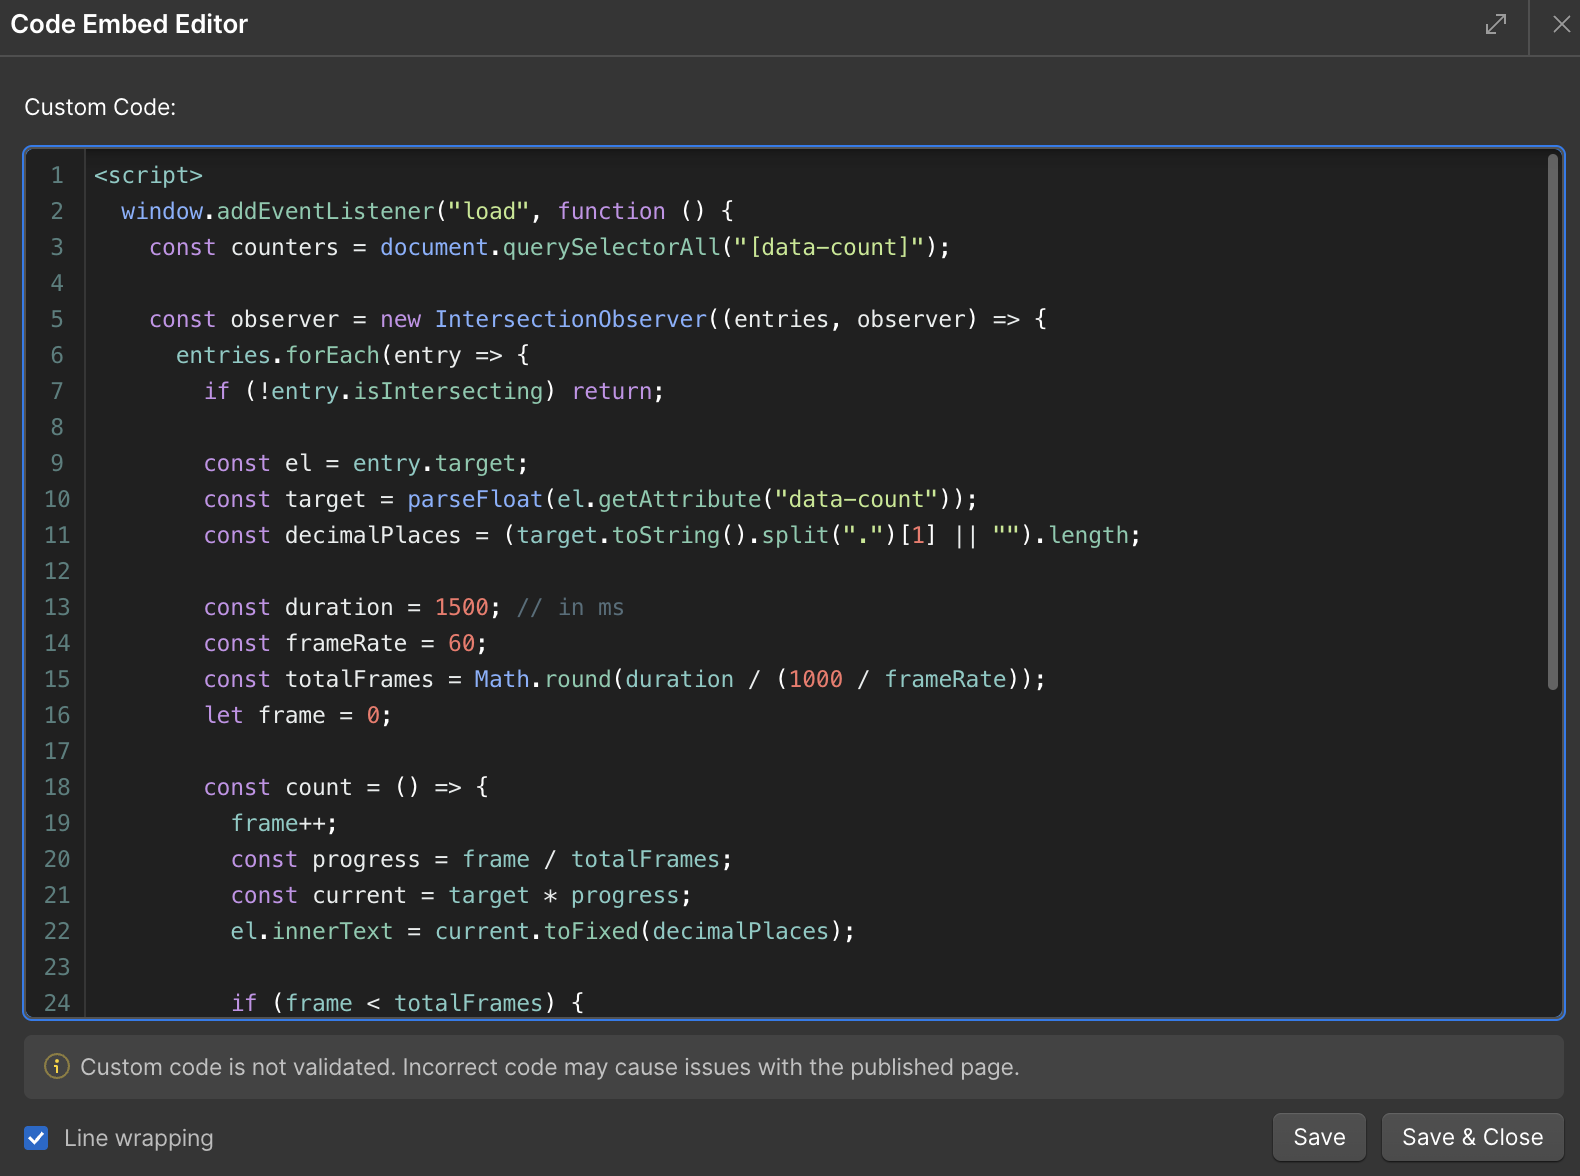Expand the Code Embed Editor to fullscreen
Viewport: 1580px width, 1176px height.
click(1495, 24)
